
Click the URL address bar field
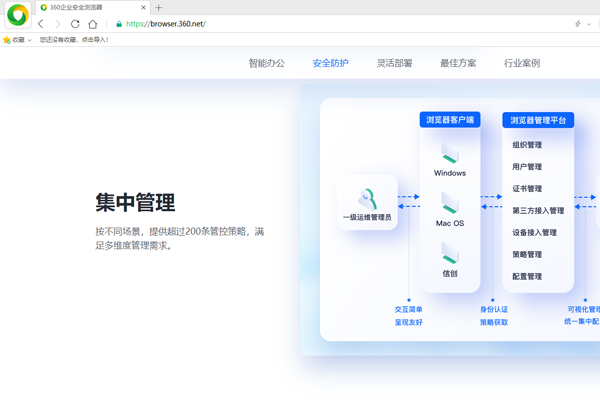340,24
